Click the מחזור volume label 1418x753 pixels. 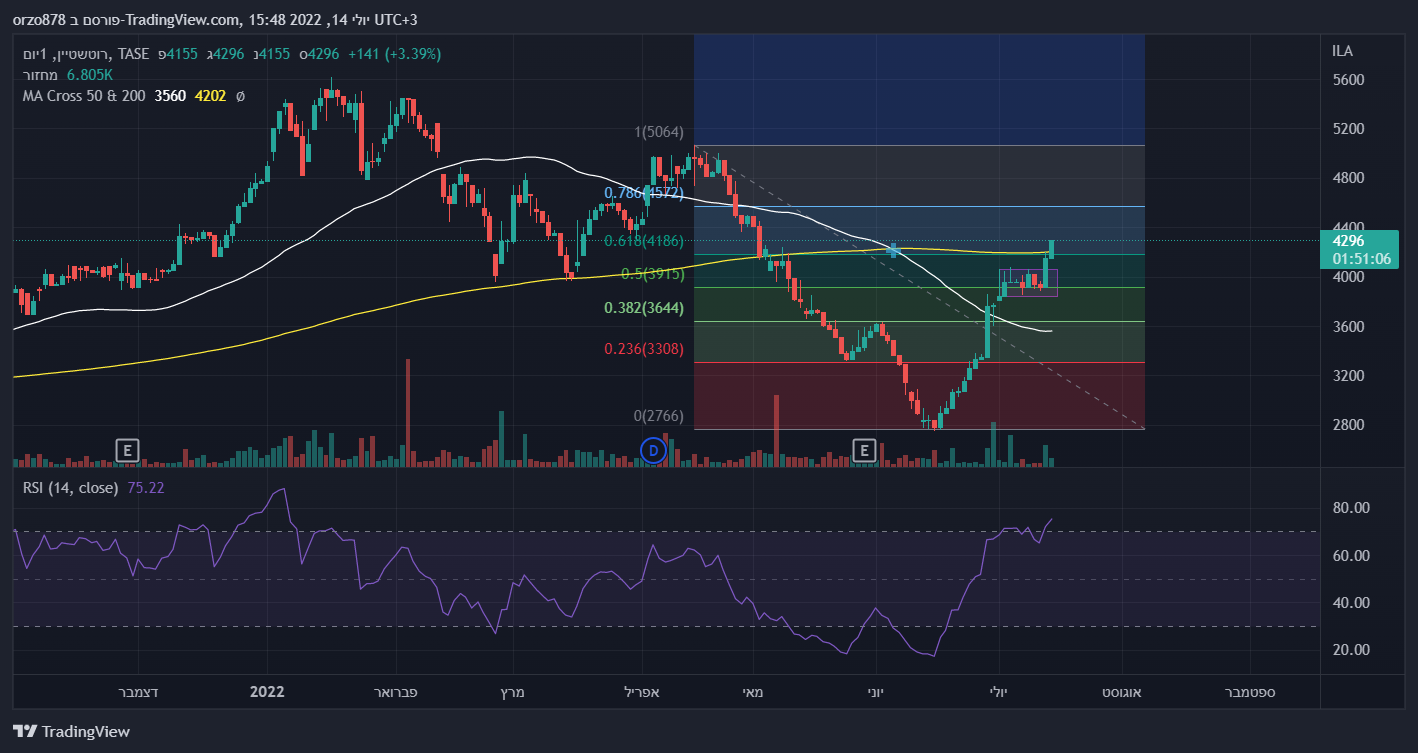(41, 75)
